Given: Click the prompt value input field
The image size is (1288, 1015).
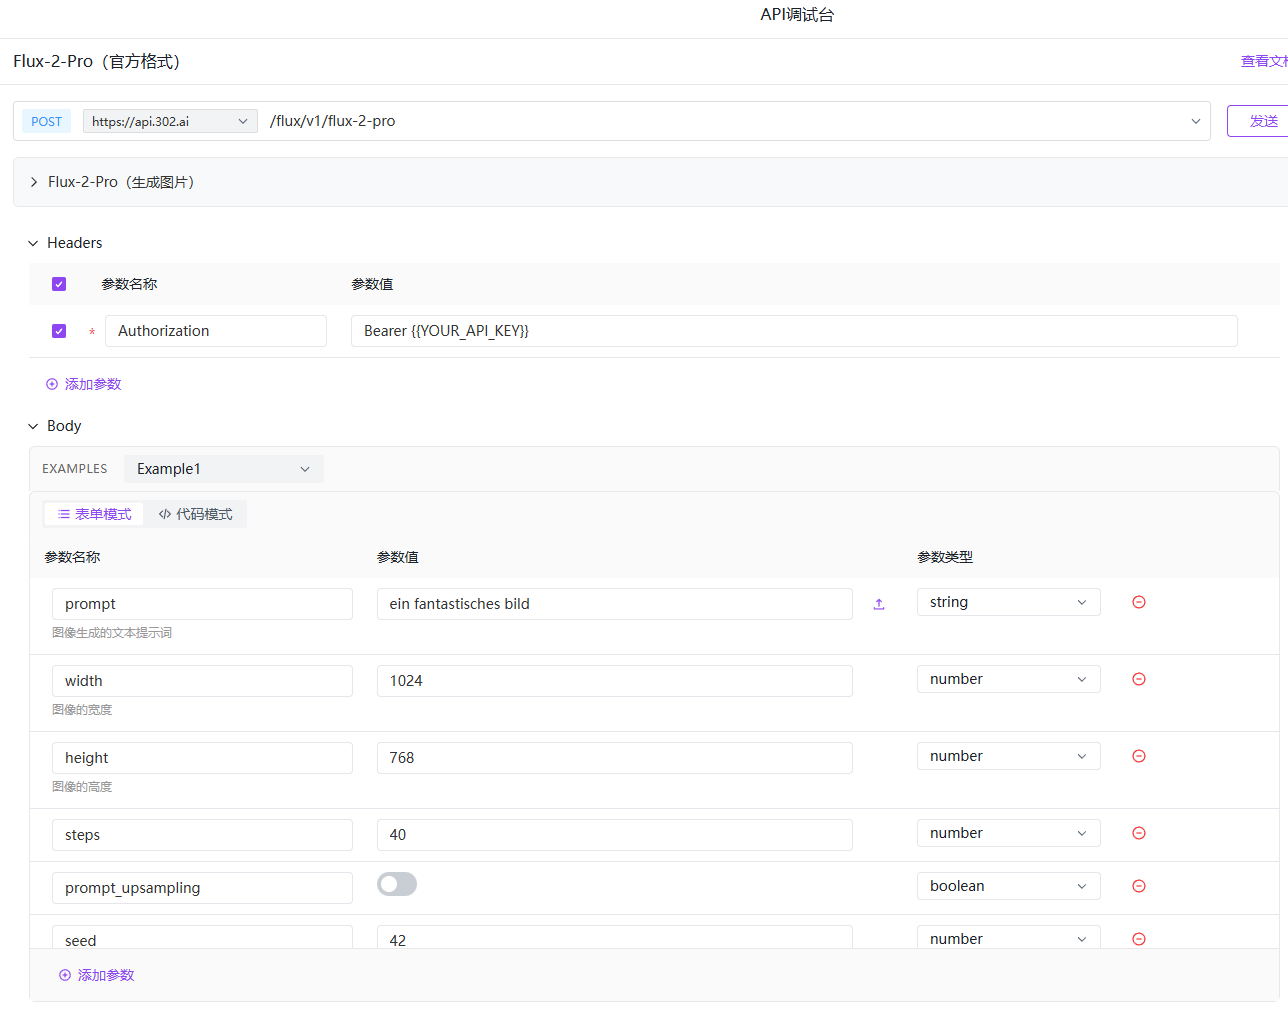Looking at the screenshot, I should [614, 604].
